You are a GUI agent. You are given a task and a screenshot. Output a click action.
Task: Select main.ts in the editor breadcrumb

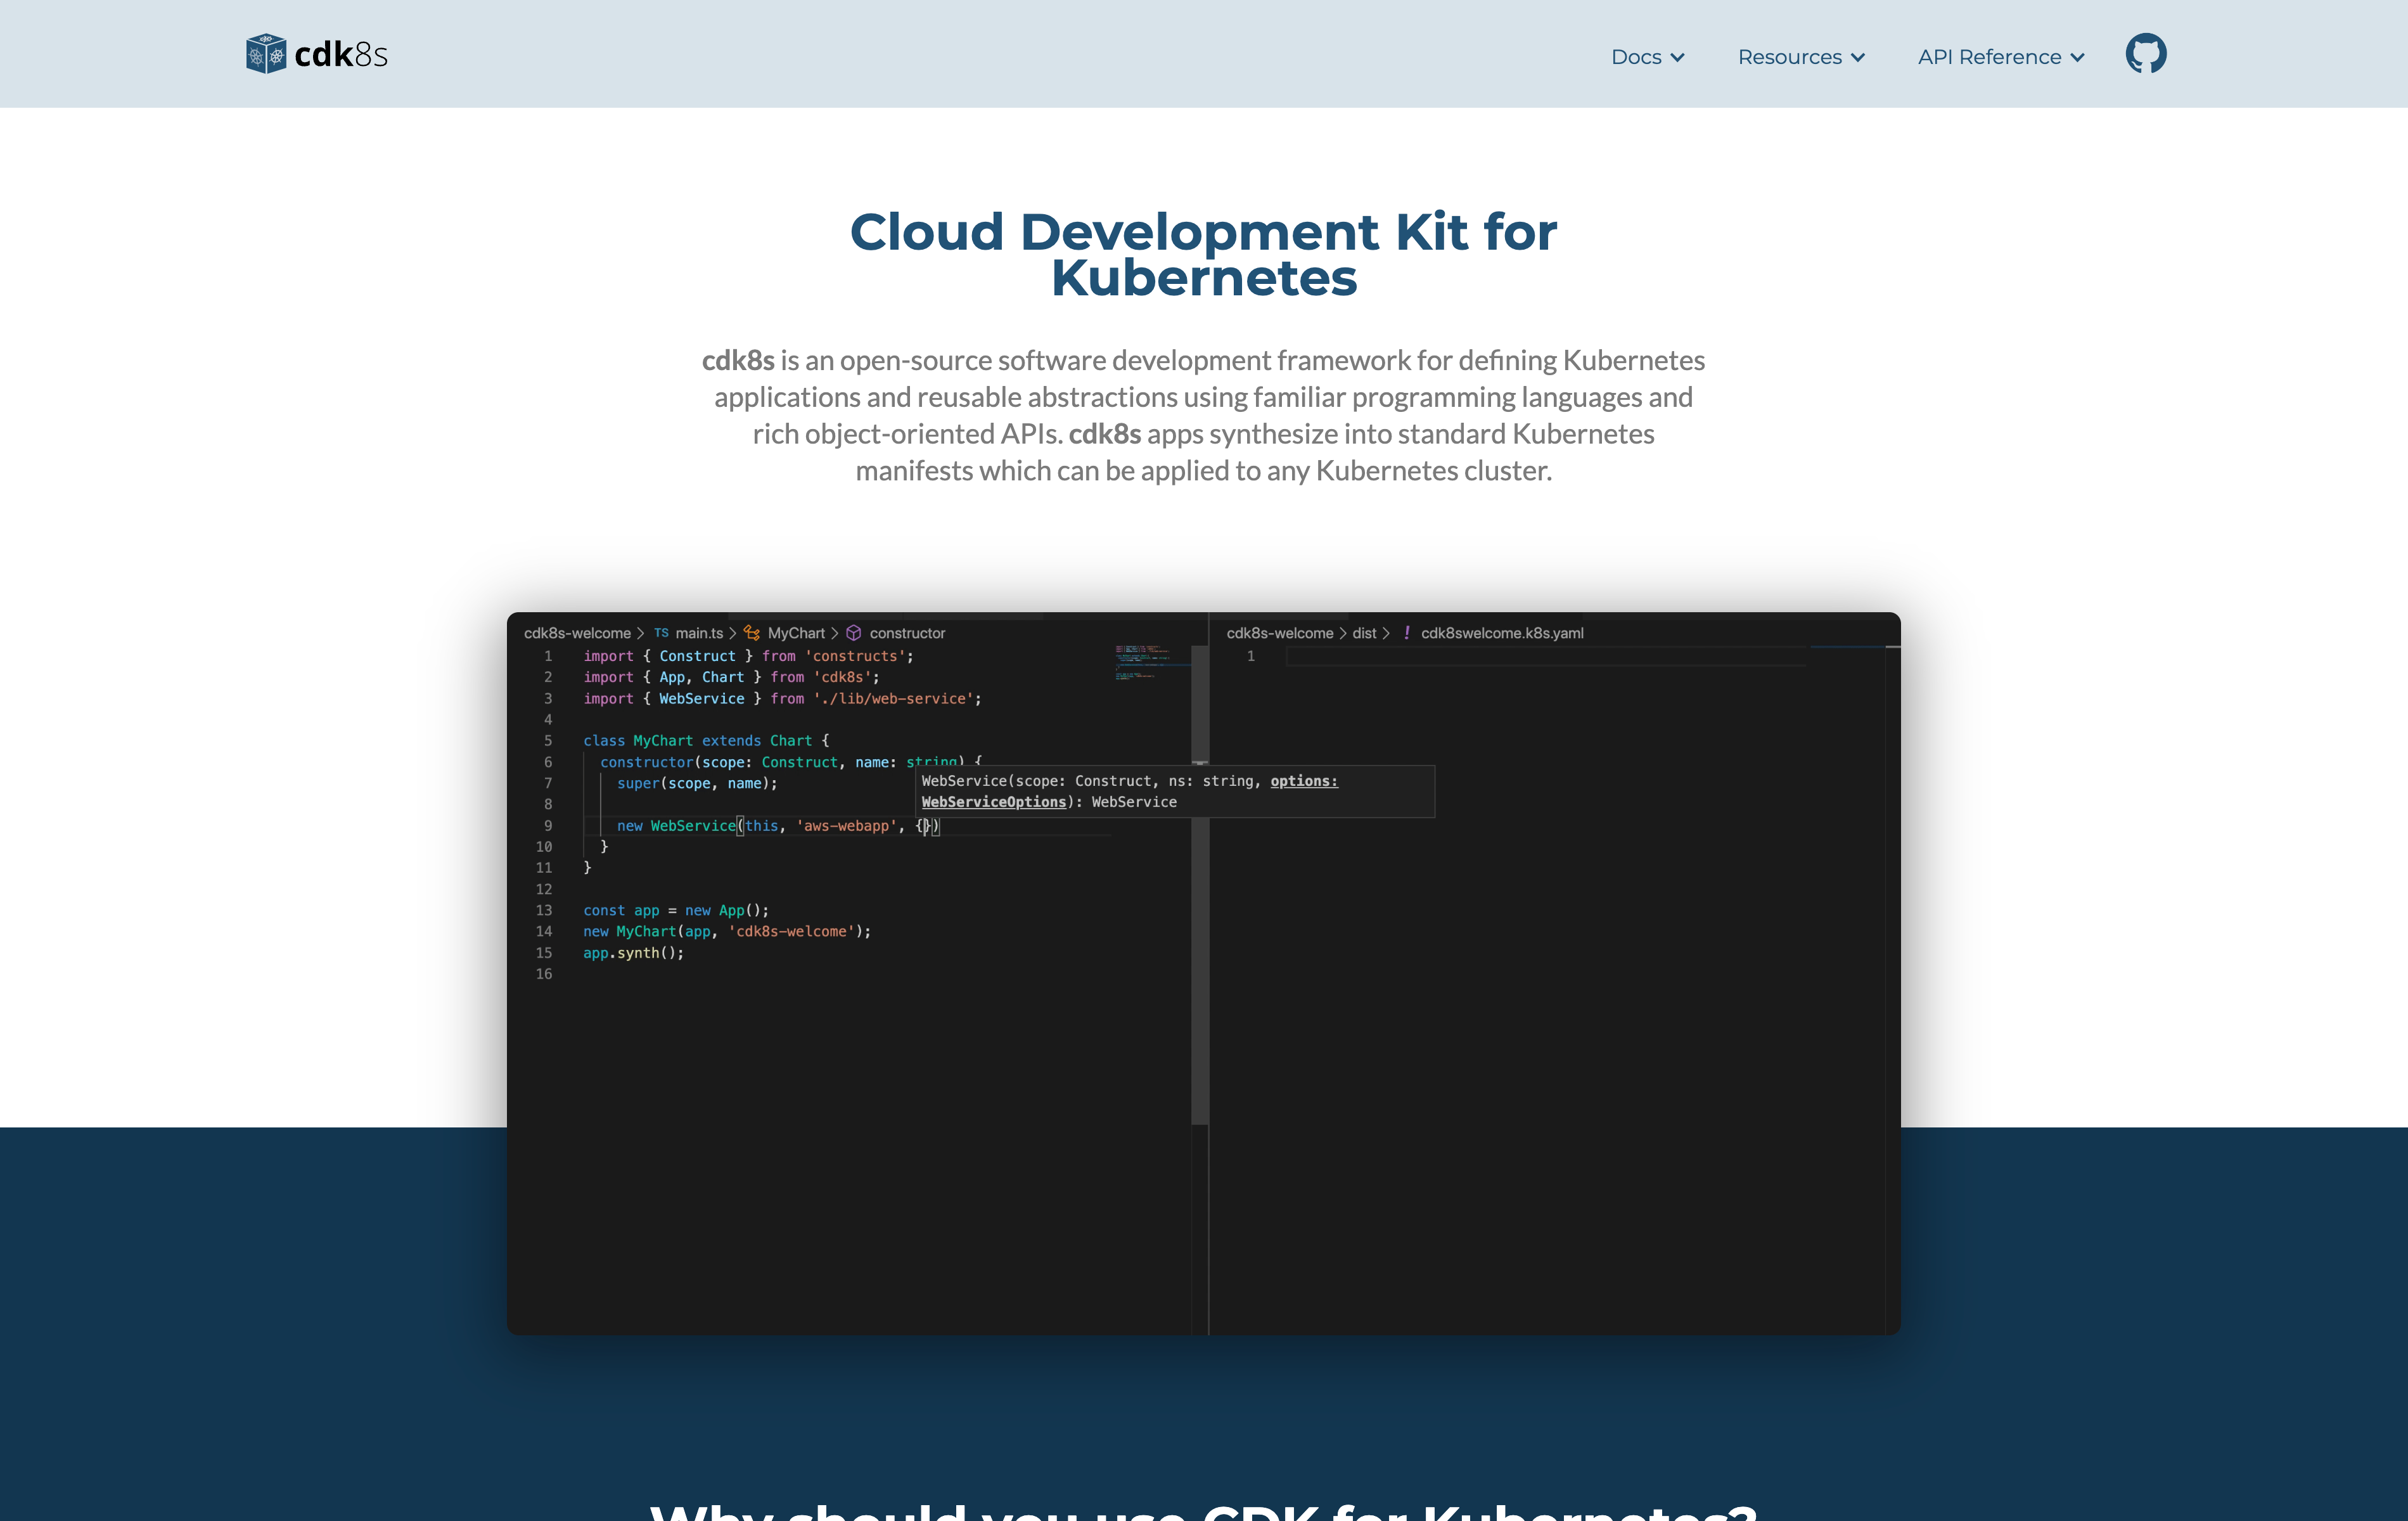pos(699,633)
